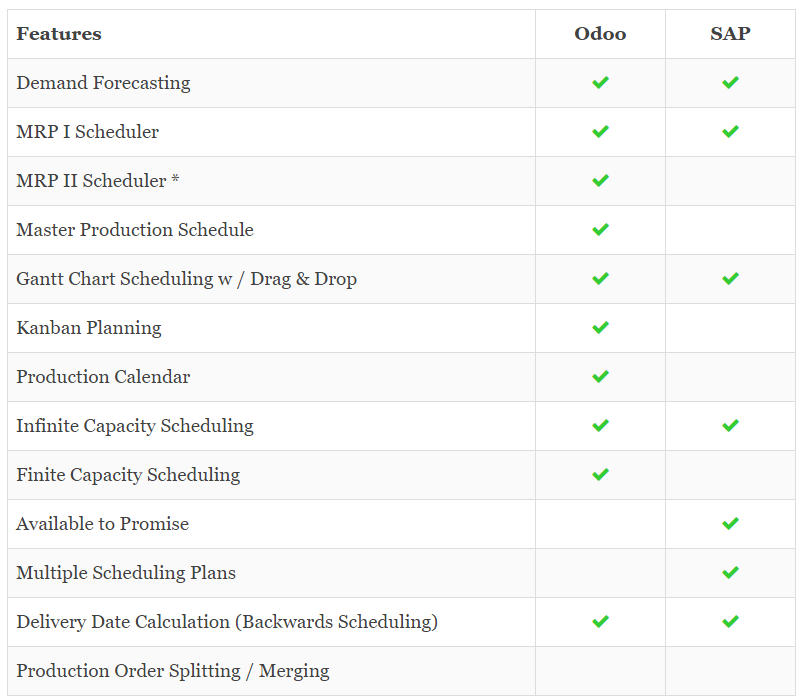Select the Odoo column header
This screenshot has width=800, height=698.
point(600,34)
